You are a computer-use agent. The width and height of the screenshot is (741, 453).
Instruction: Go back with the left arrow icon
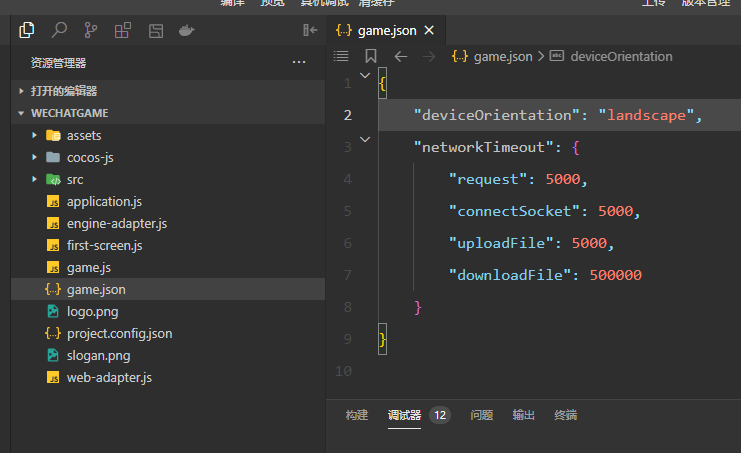click(401, 57)
